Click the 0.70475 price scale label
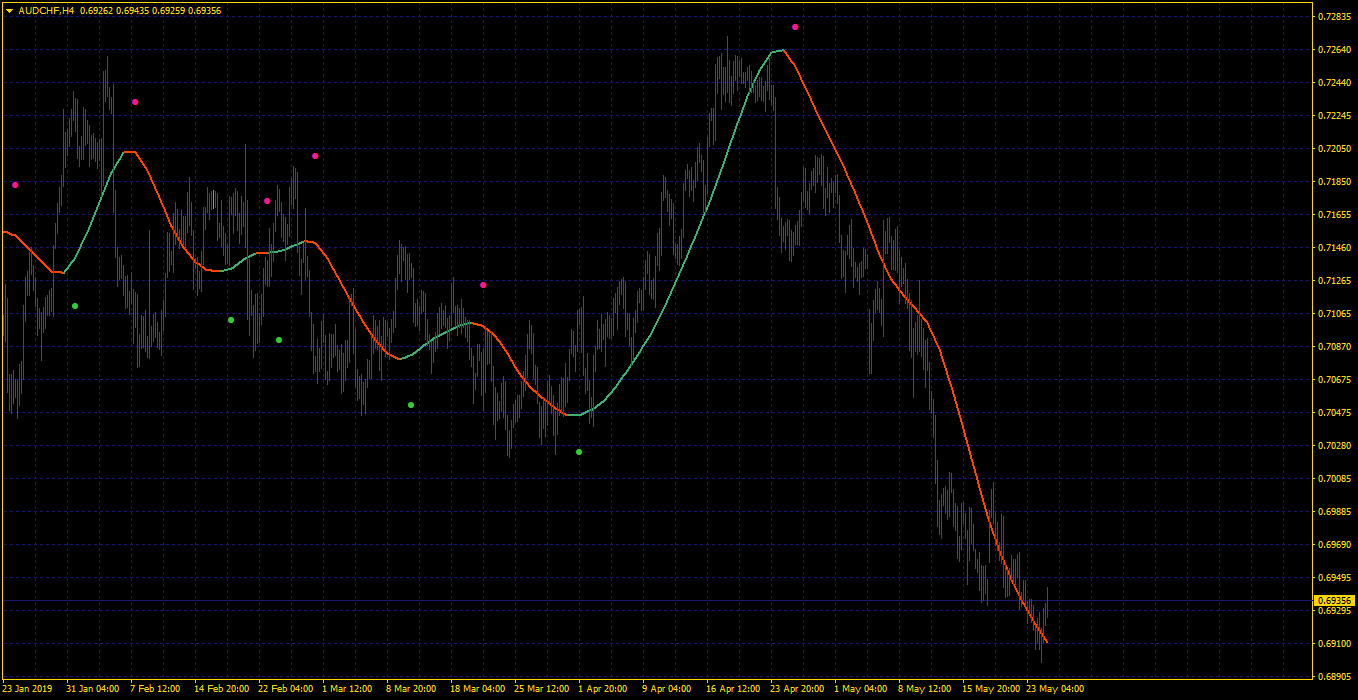Screen dimensions: 1358x700 pos(1335,413)
